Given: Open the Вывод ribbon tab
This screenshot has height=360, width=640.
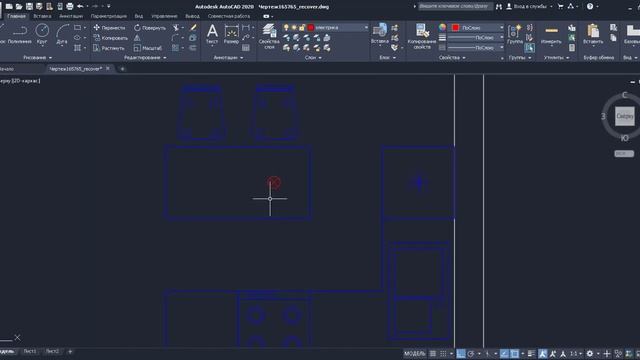Looking at the screenshot, I should tap(192, 16).
